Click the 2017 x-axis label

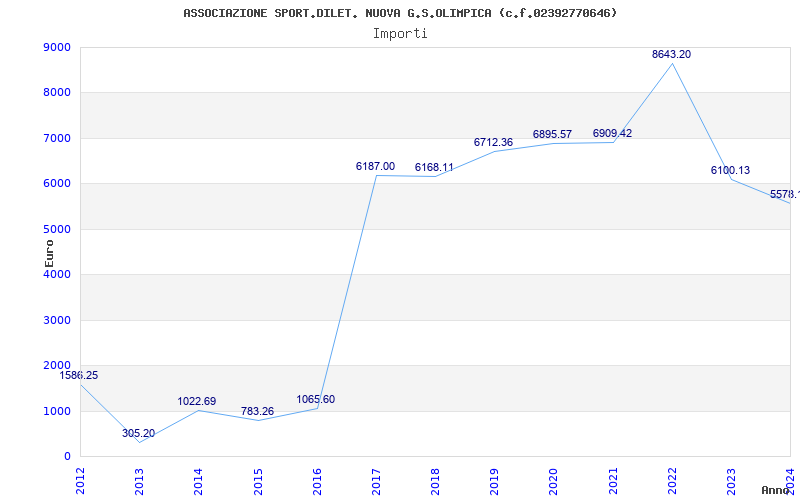[x=376, y=481]
